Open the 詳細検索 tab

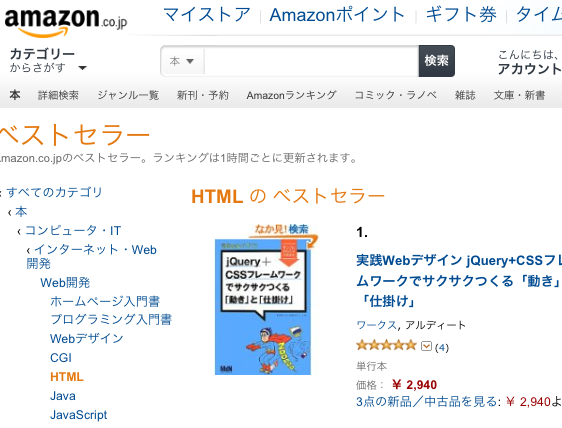click(x=58, y=95)
